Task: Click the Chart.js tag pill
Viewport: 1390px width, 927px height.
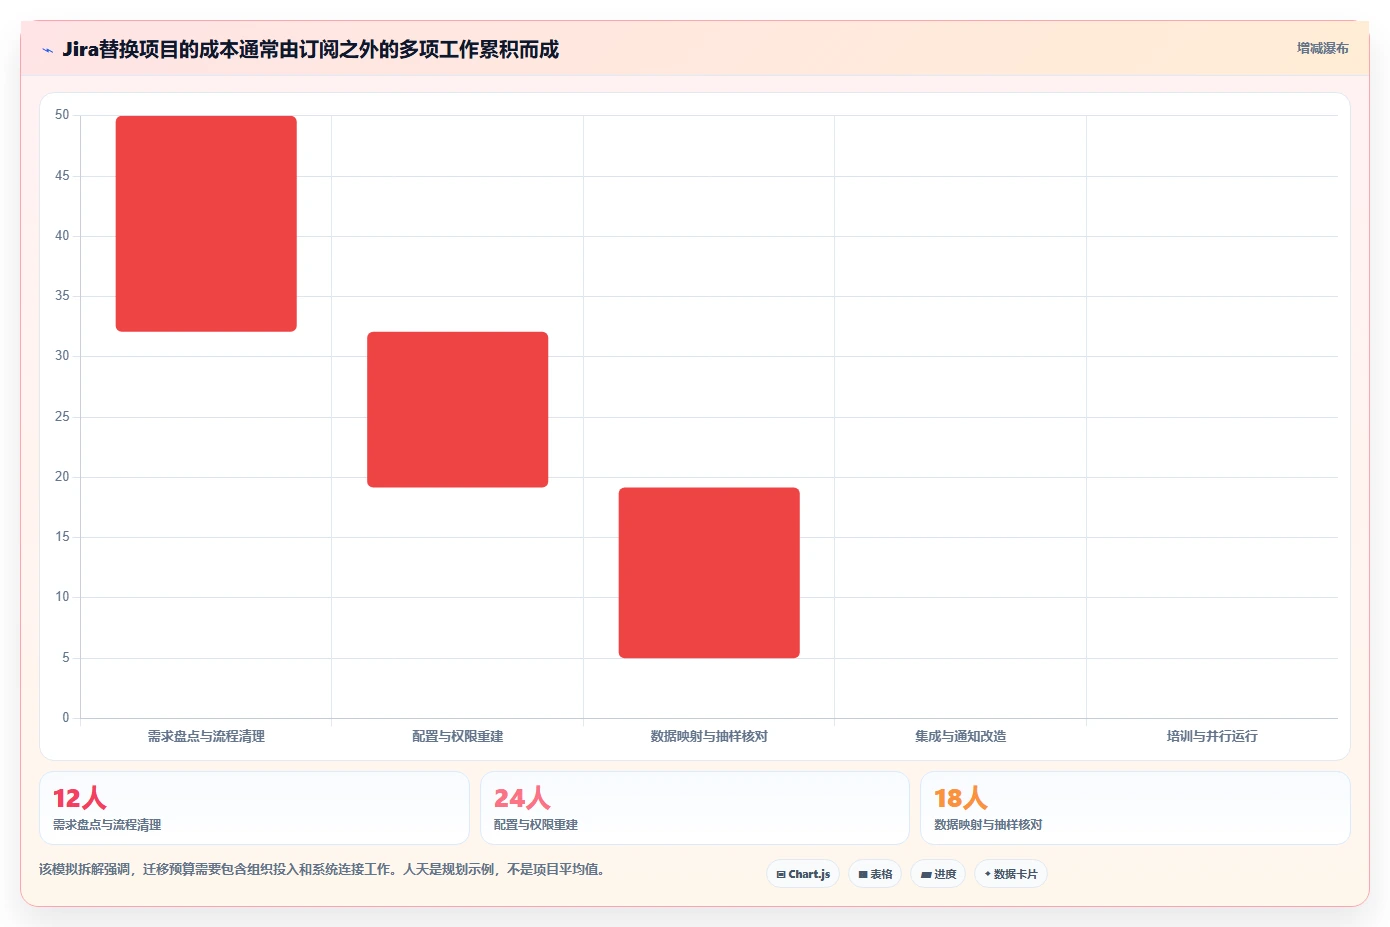Action: [803, 874]
